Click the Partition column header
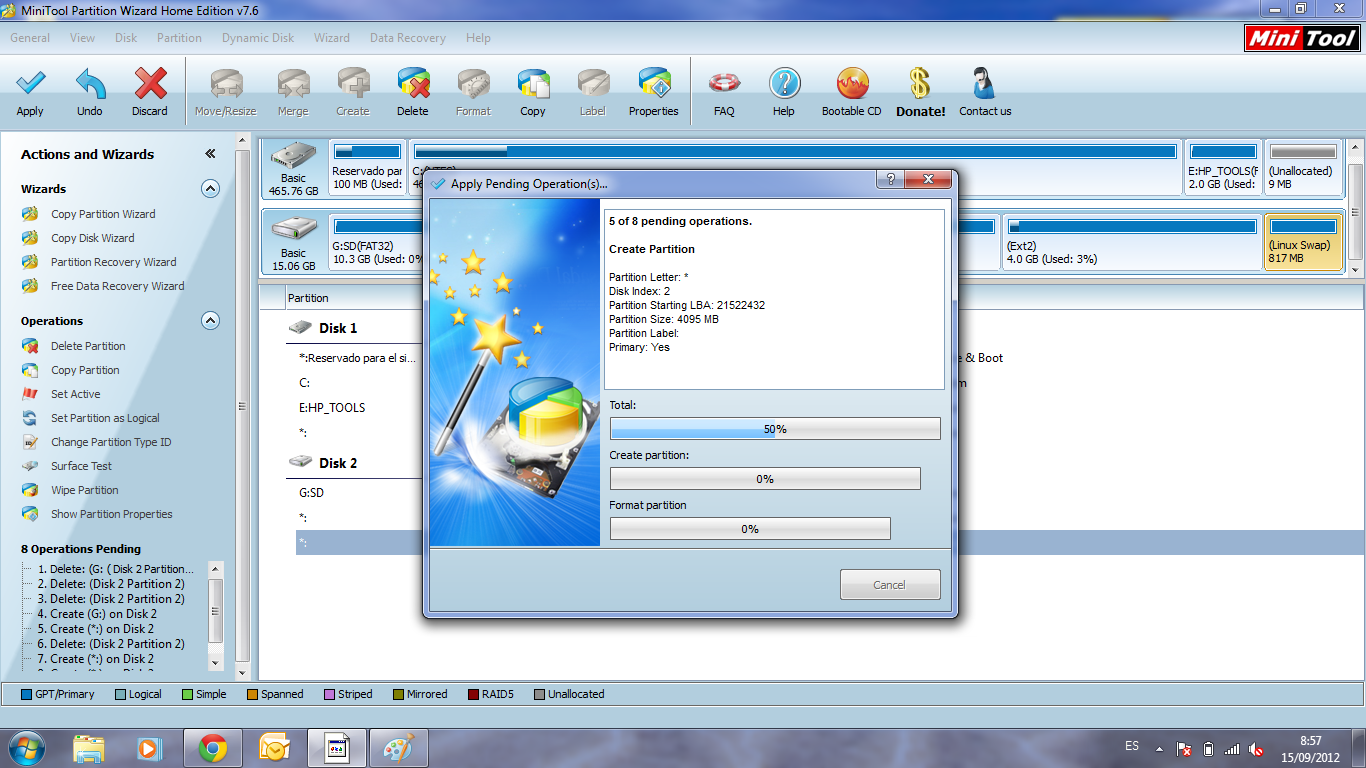The image size is (1366, 768). coord(308,298)
